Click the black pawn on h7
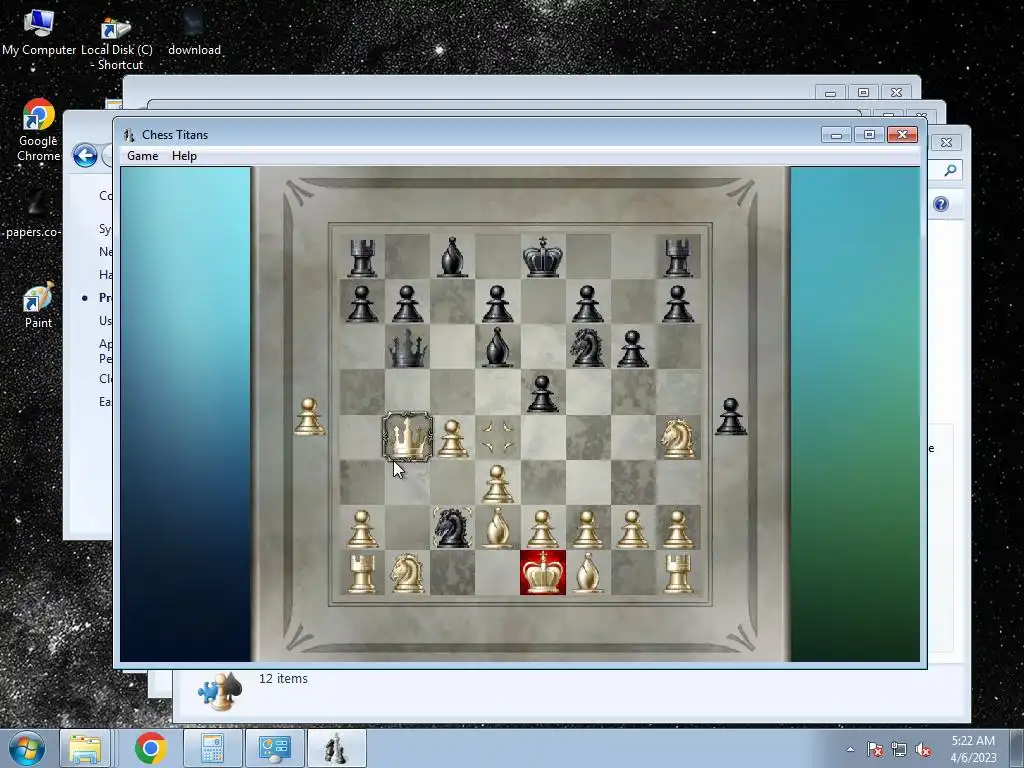 tap(678, 303)
